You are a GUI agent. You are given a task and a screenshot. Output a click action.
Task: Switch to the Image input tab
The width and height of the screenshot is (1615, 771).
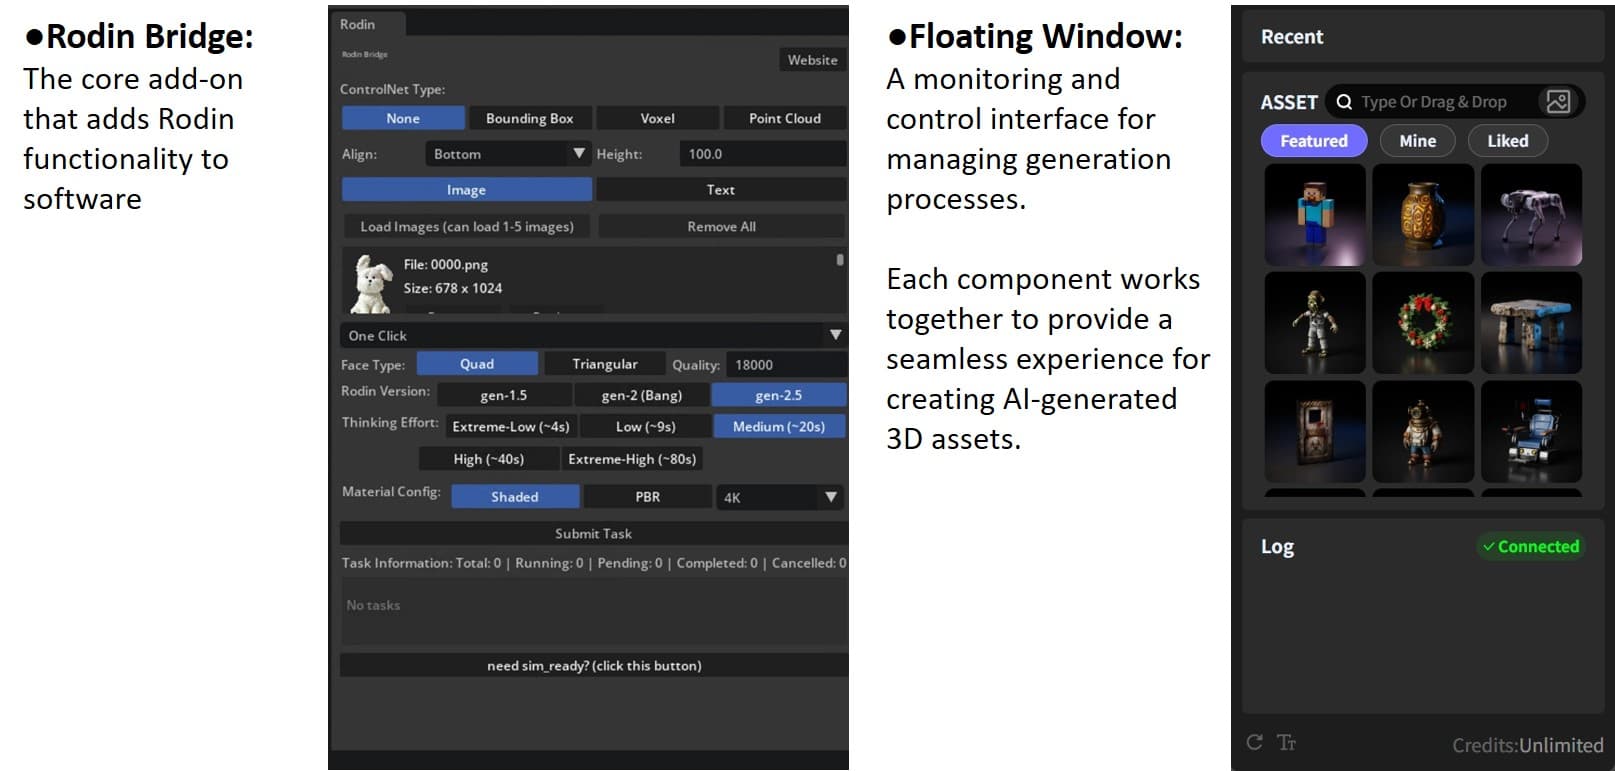(x=467, y=190)
